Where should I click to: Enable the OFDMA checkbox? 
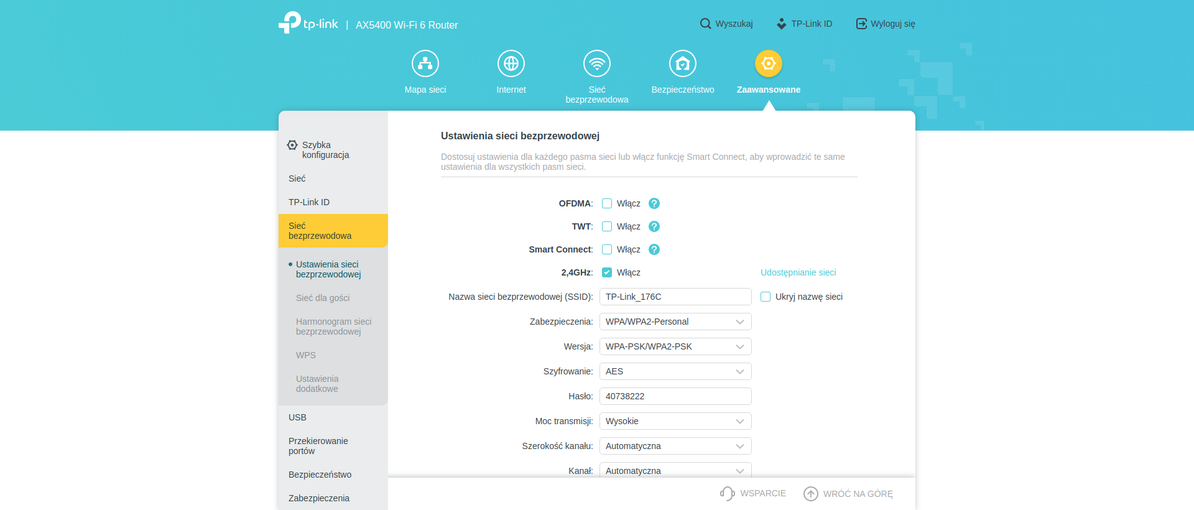point(607,203)
